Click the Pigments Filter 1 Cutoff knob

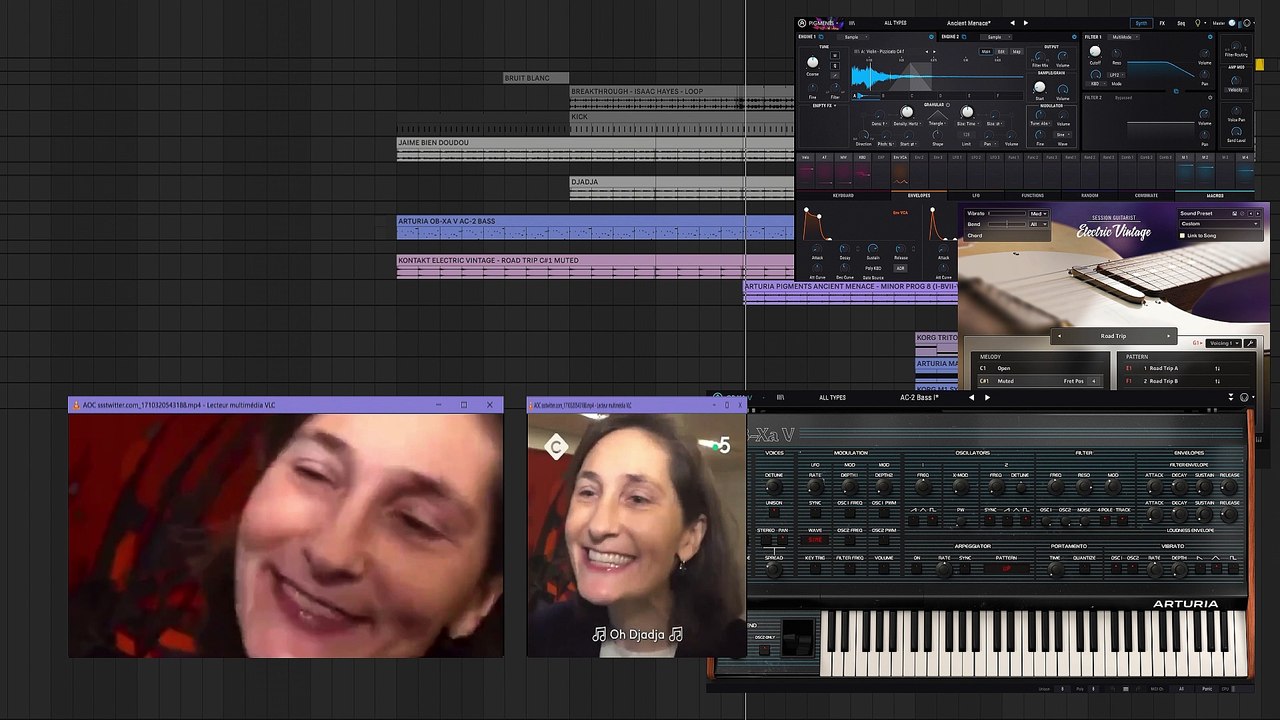click(x=1095, y=52)
